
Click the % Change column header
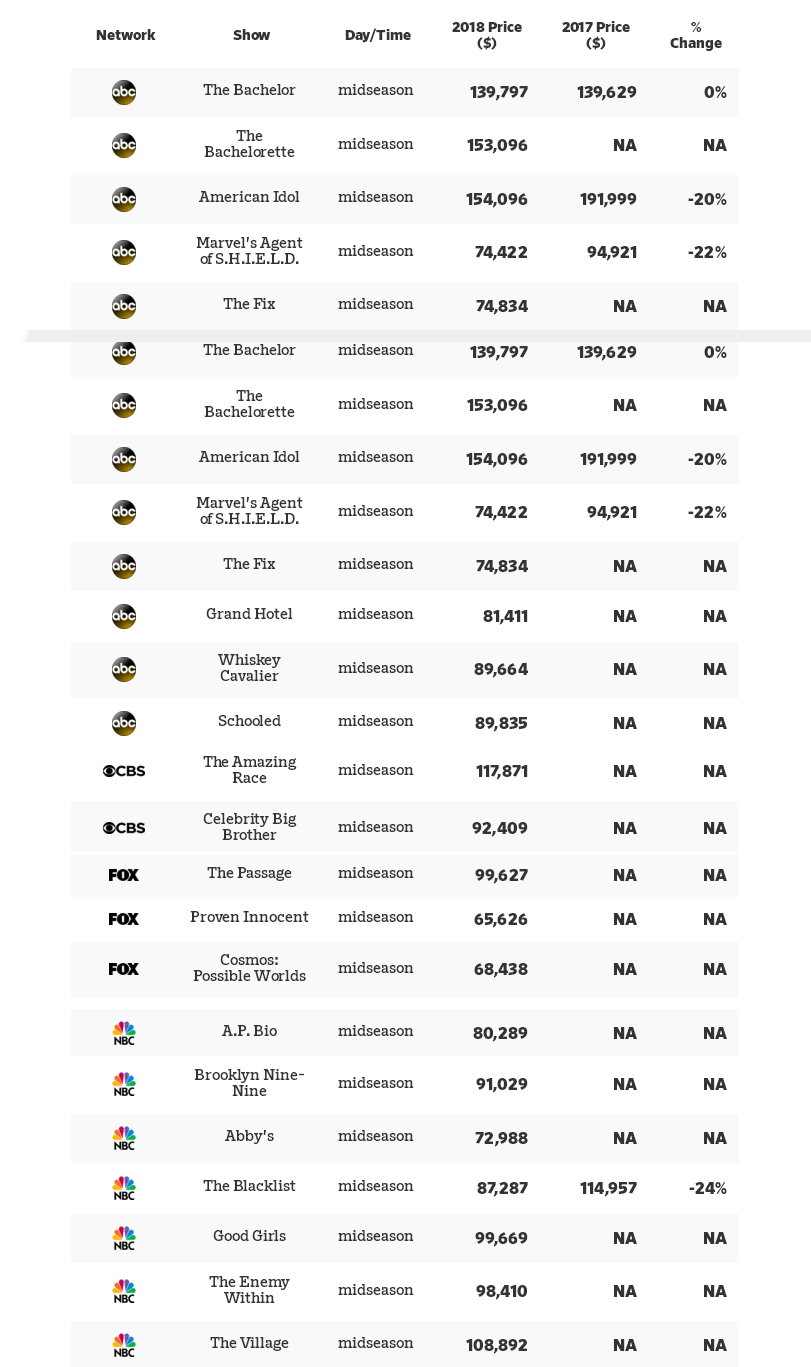tap(696, 35)
